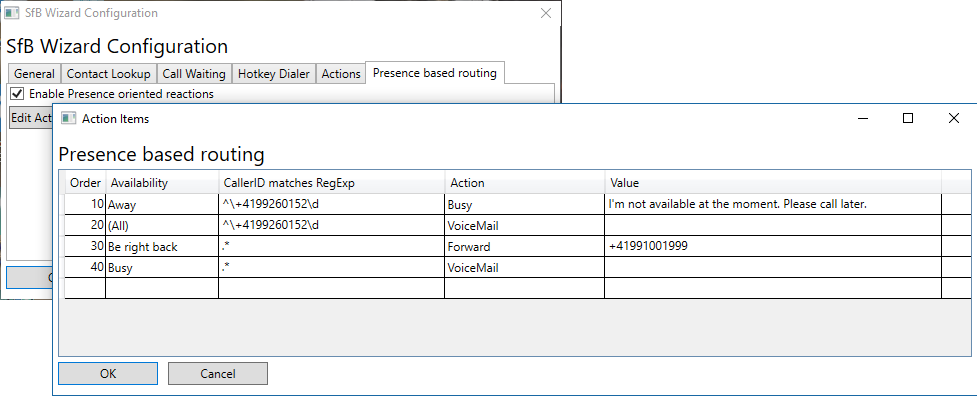Screen dimensions: 977x396
Task: Select the Presence based routing tab
Action: pyautogui.click(x=434, y=73)
